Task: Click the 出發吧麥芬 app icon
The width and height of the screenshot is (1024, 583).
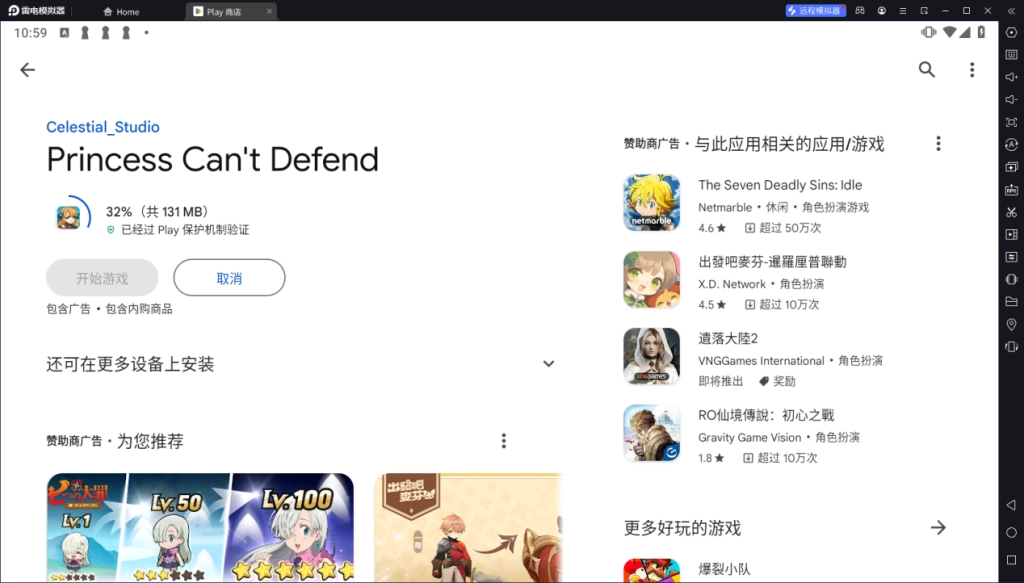Action: (652, 279)
